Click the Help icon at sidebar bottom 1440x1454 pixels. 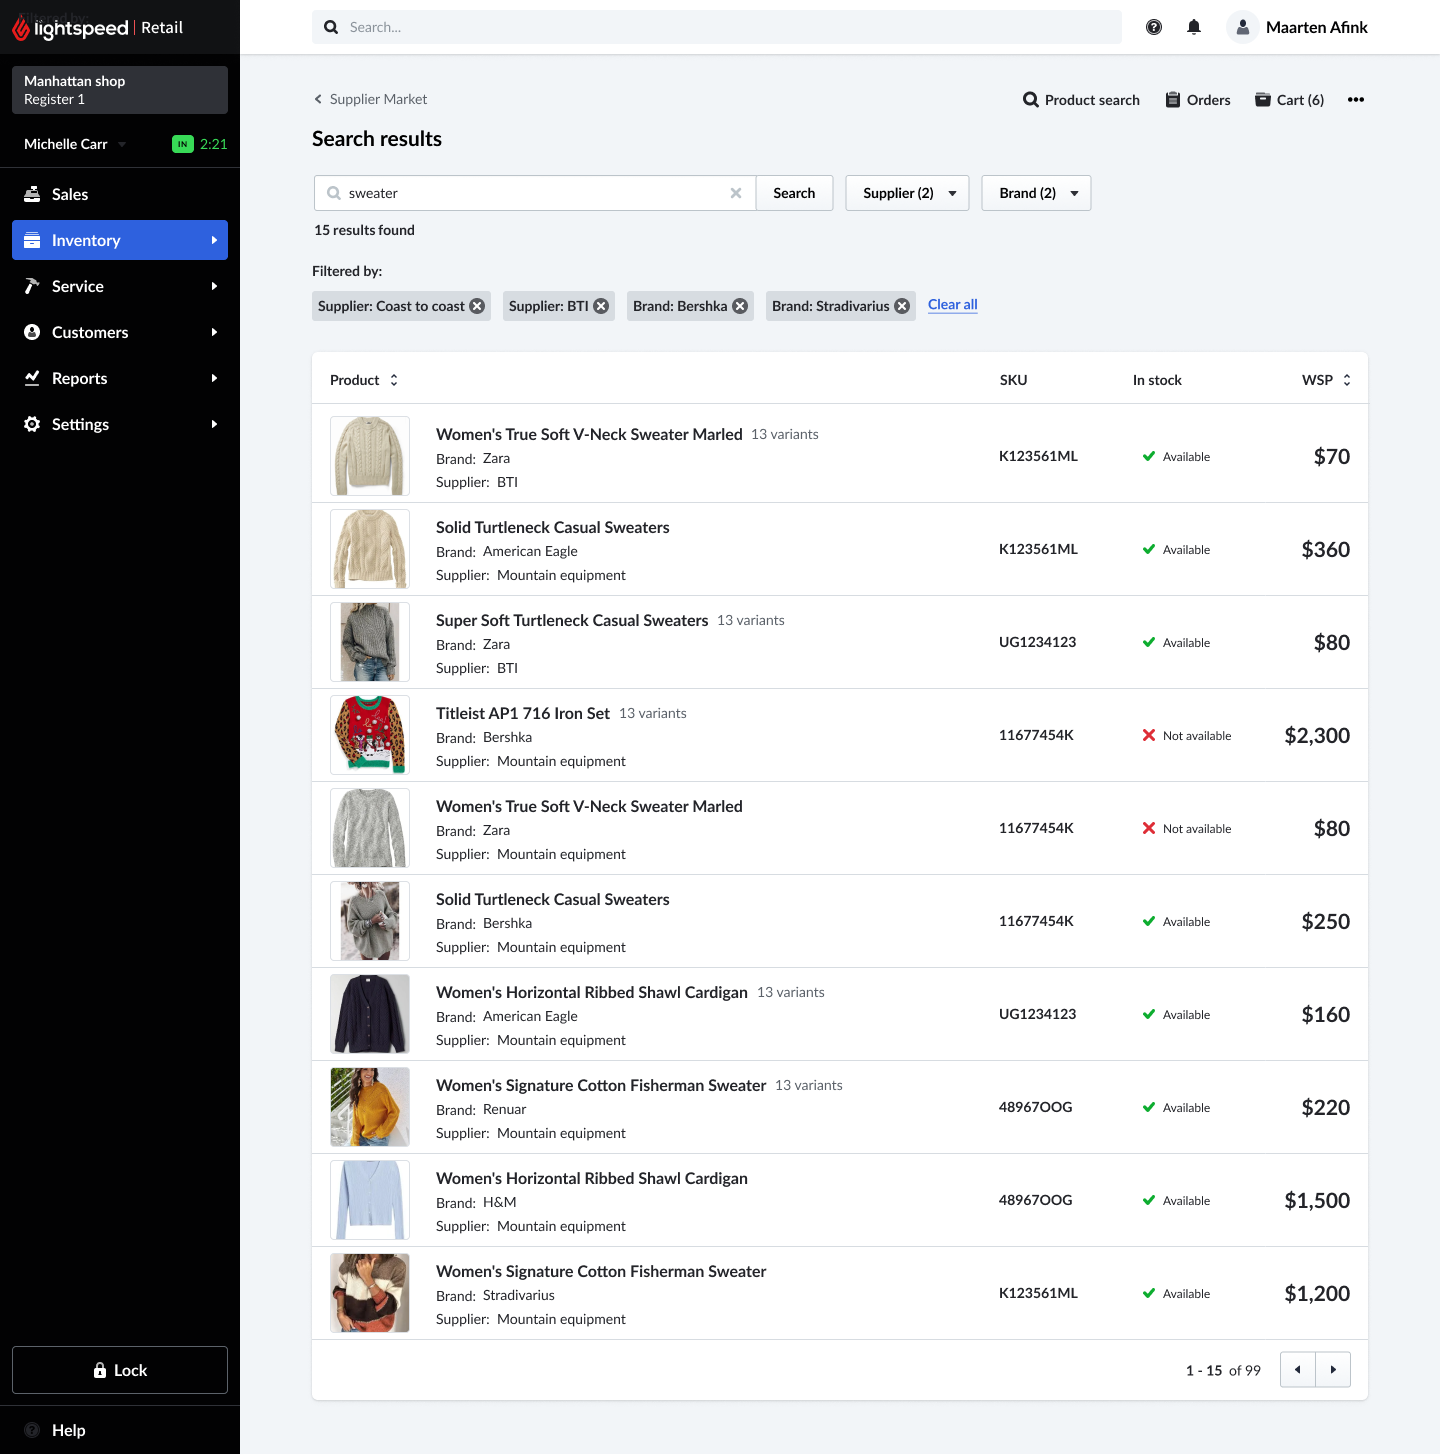[32, 1430]
